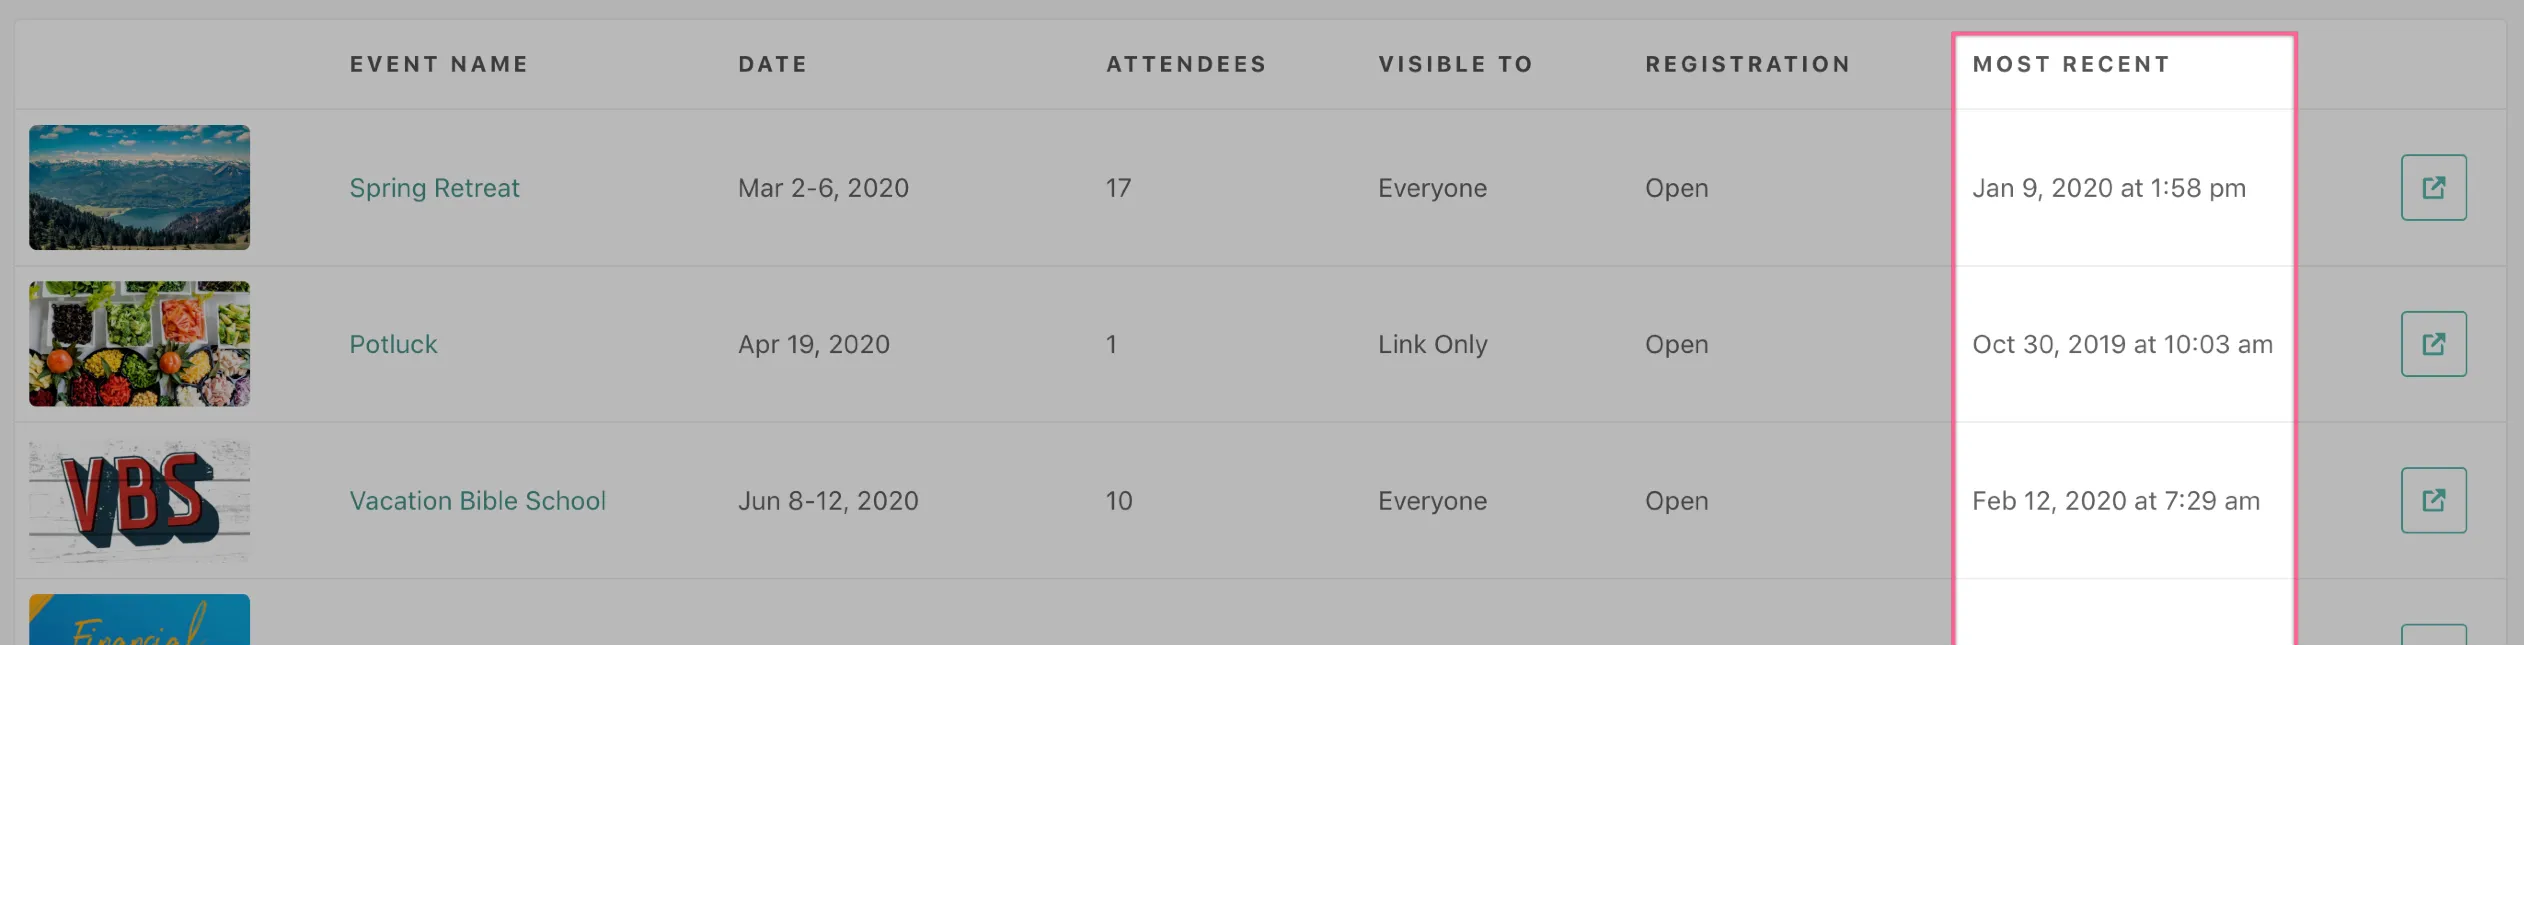This screenshot has height=907, width=2524.
Task: Click the Potluck row's external link icon
Action: pyautogui.click(x=2433, y=344)
